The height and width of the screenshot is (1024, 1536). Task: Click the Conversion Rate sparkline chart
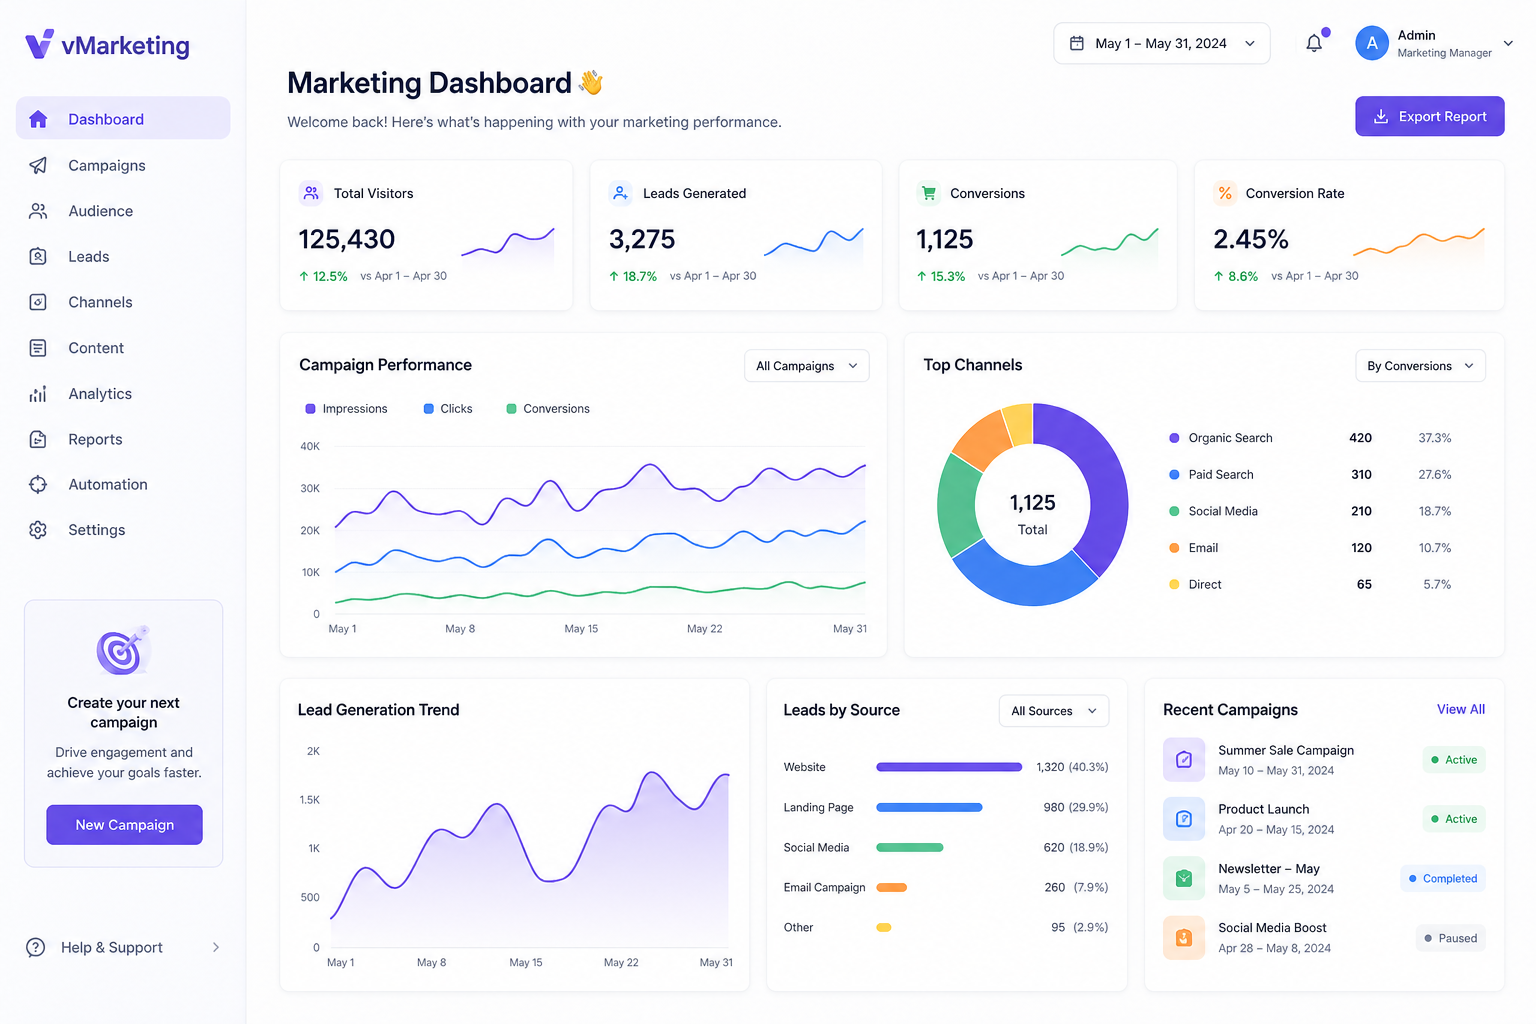1418,244
